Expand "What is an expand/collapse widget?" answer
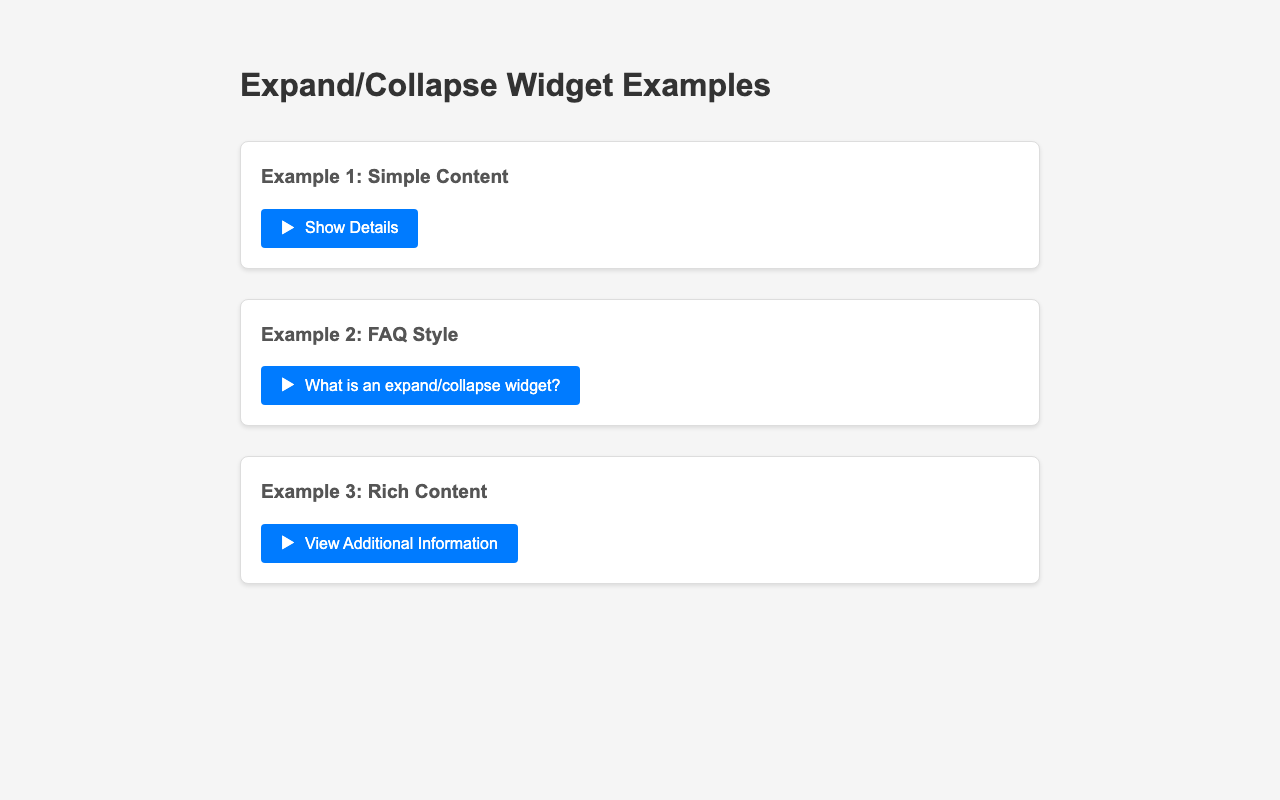Image resolution: width=1280 pixels, height=800 pixels. coord(431,385)
